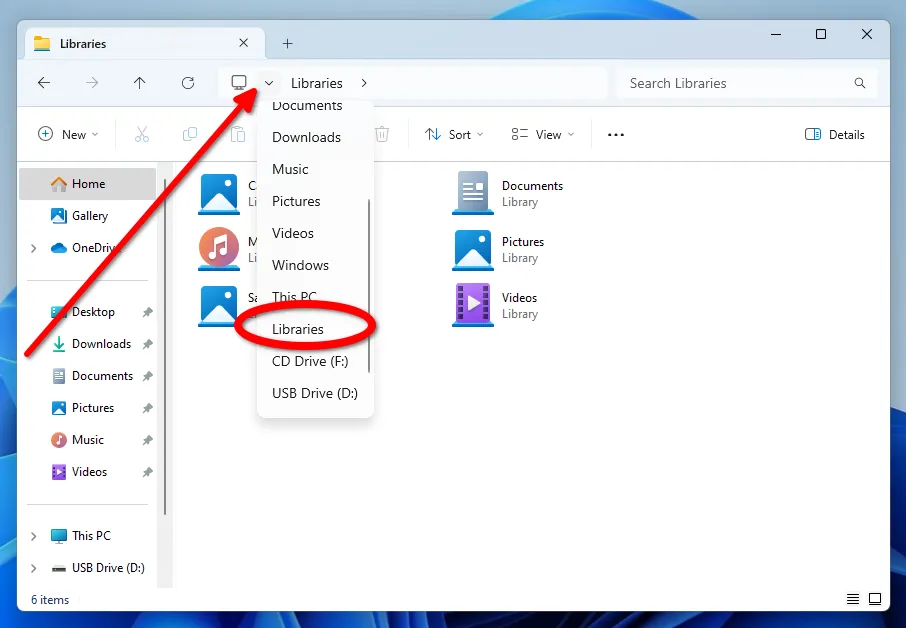Click the Refresh icon in the navigation bar
The image size is (906, 628).
click(188, 83)
